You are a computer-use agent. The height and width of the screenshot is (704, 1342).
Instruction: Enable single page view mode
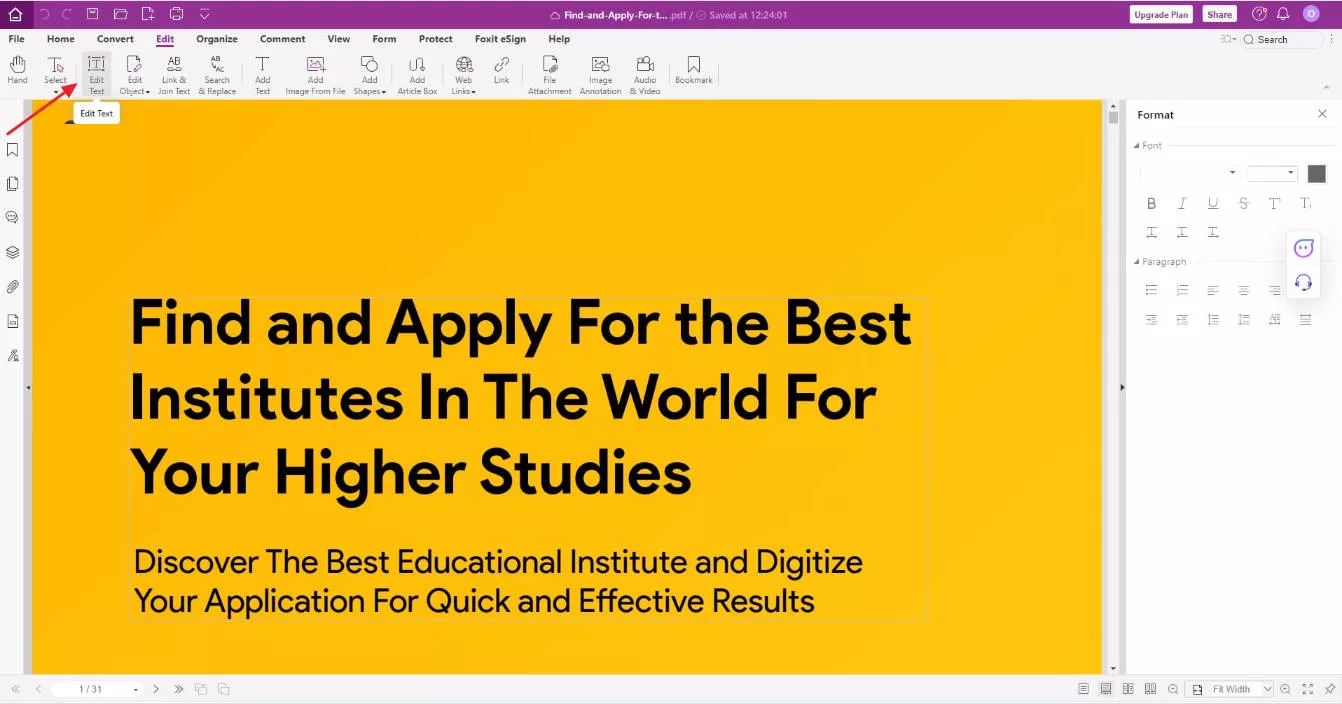click(x=1084, y=689)
